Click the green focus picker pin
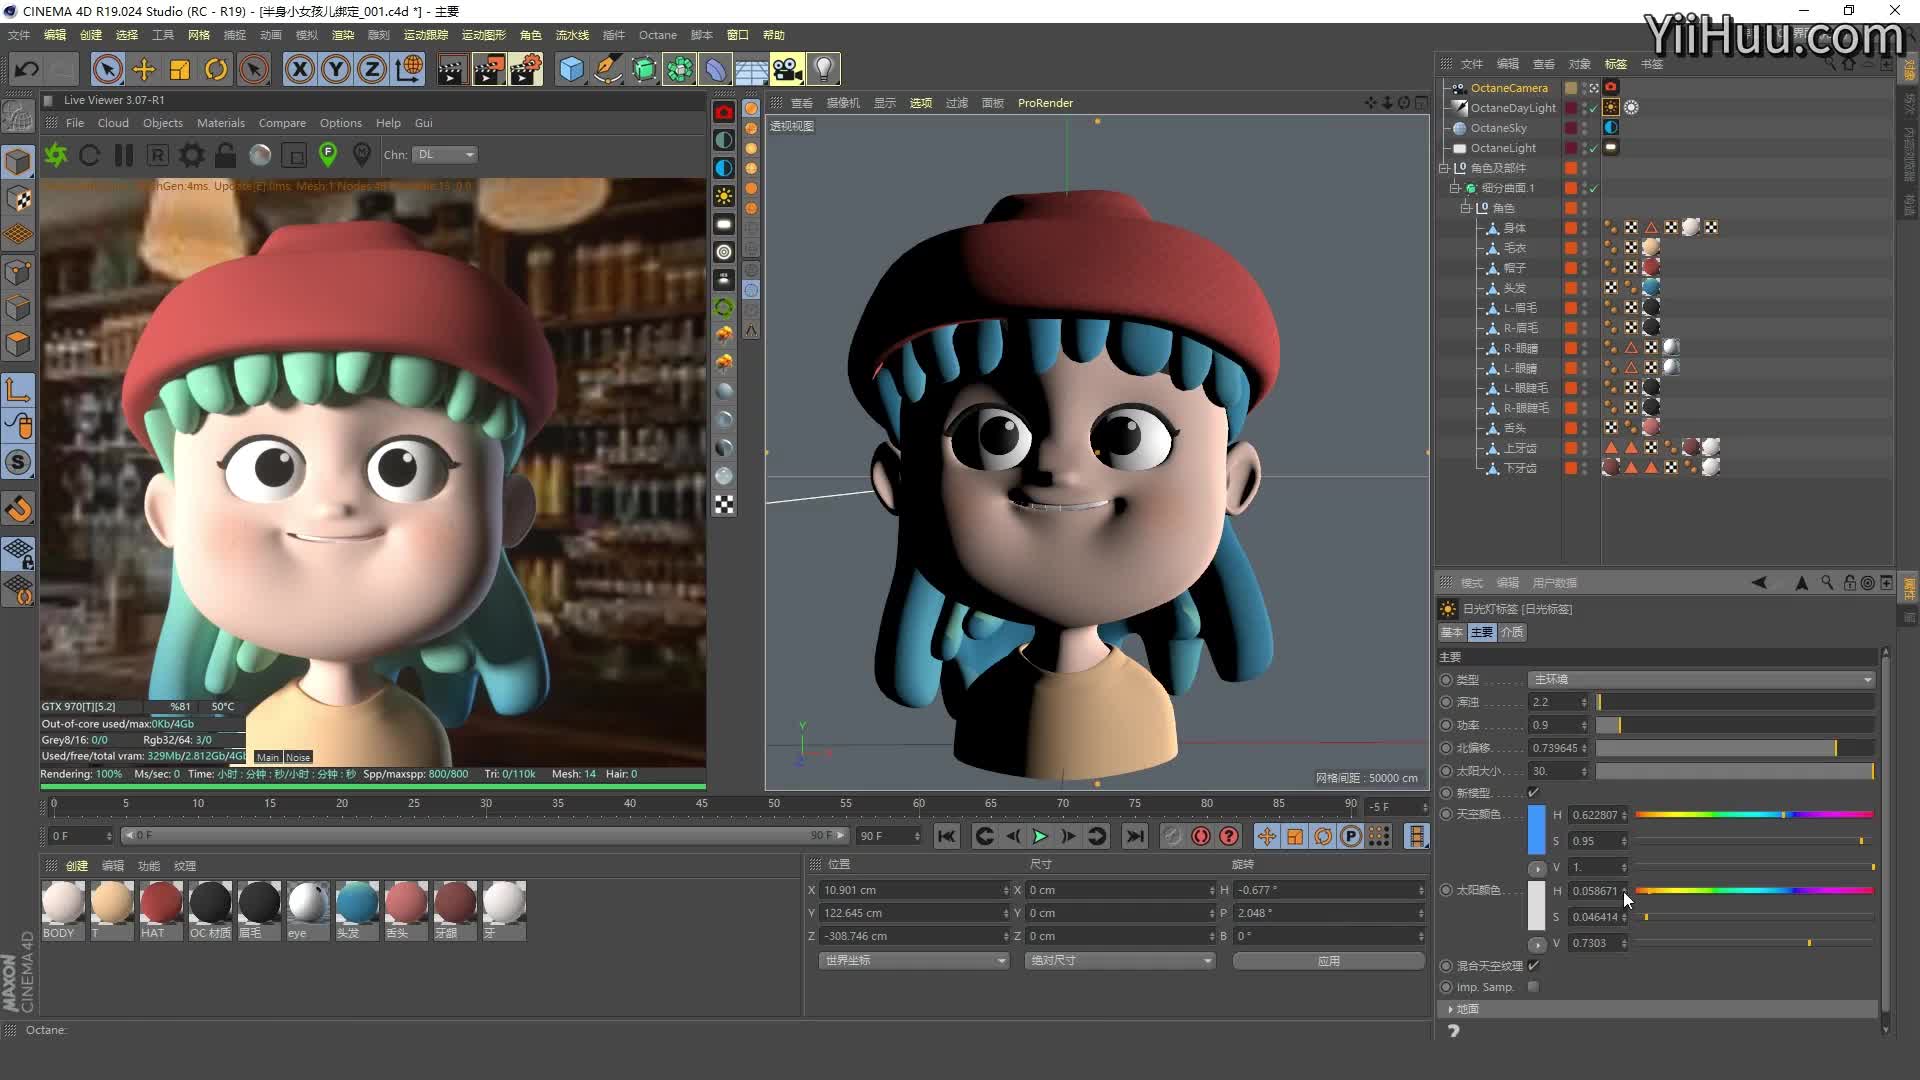The width and height of the screenshot is (1920, 1080). pos(328,154)
